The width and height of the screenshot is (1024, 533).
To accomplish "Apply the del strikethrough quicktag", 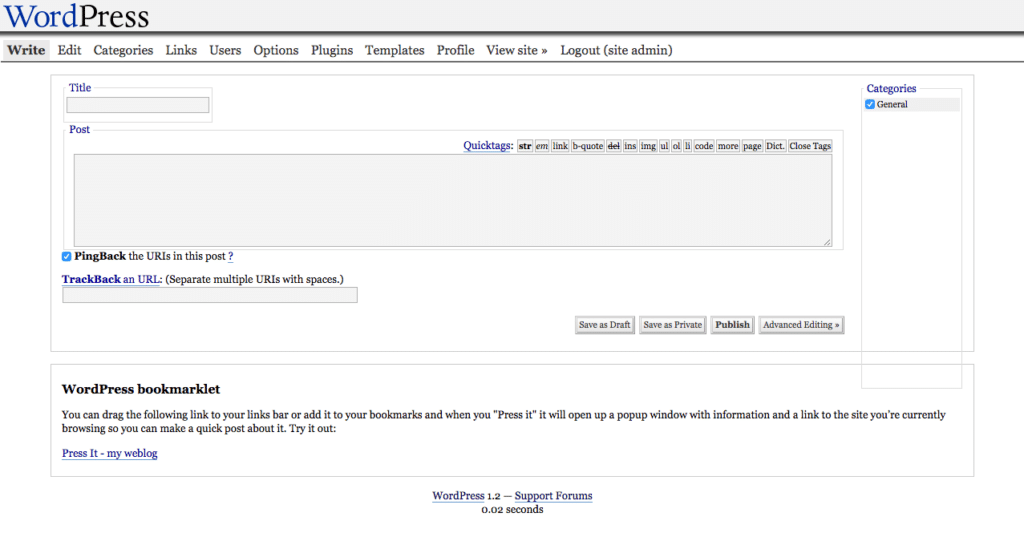I will tap(613, 146).
